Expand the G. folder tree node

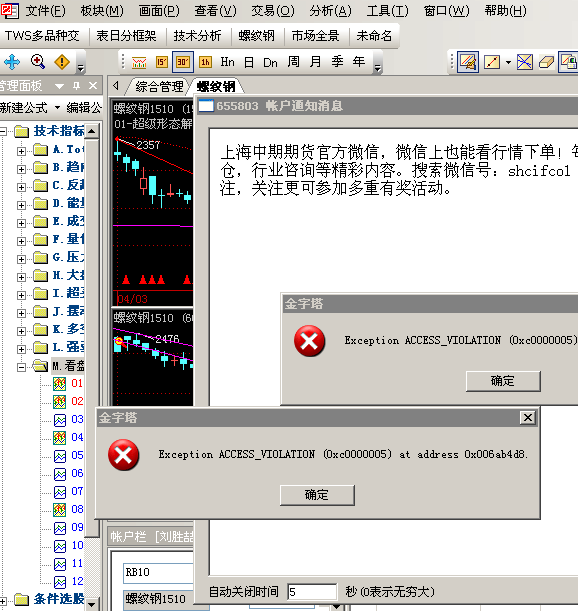[21, 259]
